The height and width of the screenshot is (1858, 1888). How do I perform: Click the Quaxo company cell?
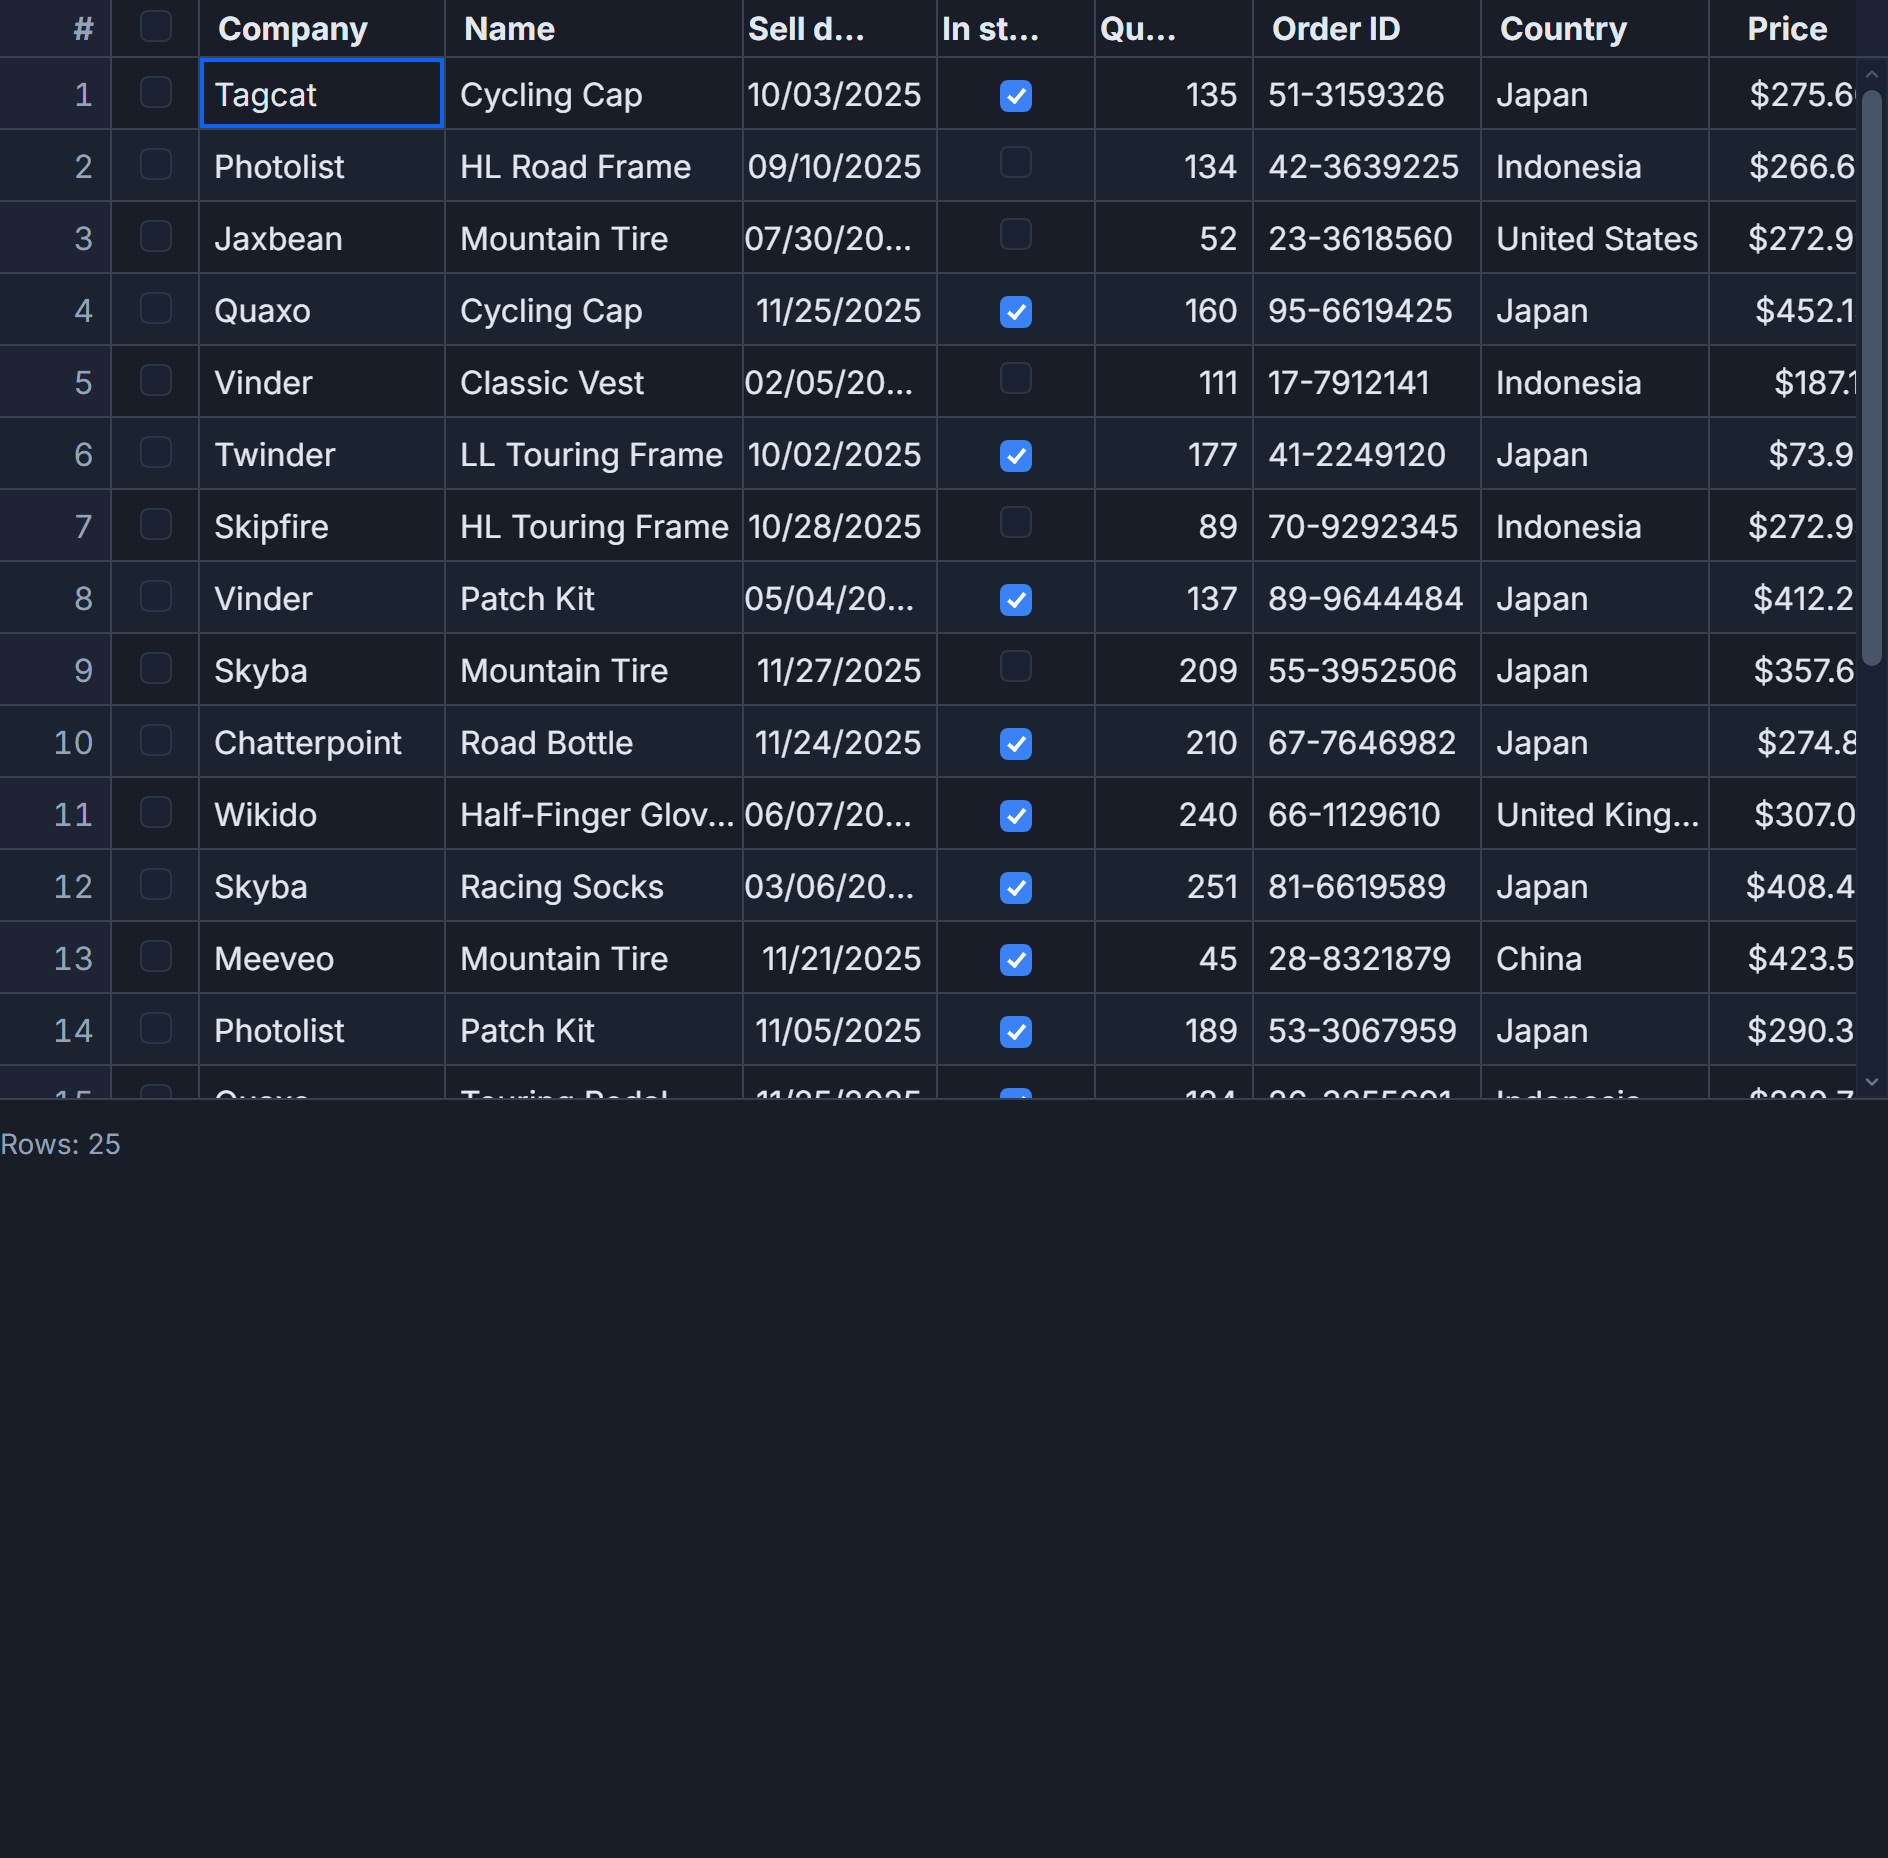click(x=322, y=310)
